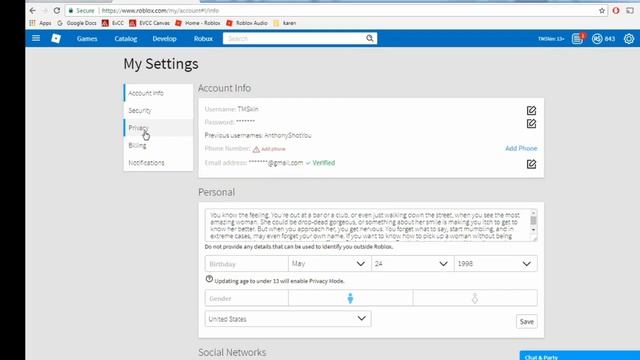The image size is (640, 360).
Task: Open the settings gear icon
Action: pos(629,39)
